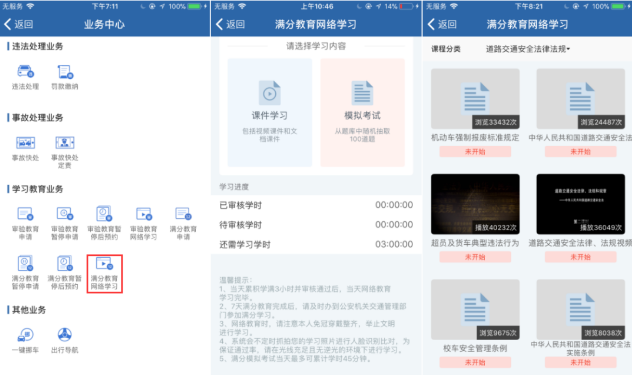Open 机动车强制报废标准规定 document thumbnail

click(475, 99)
